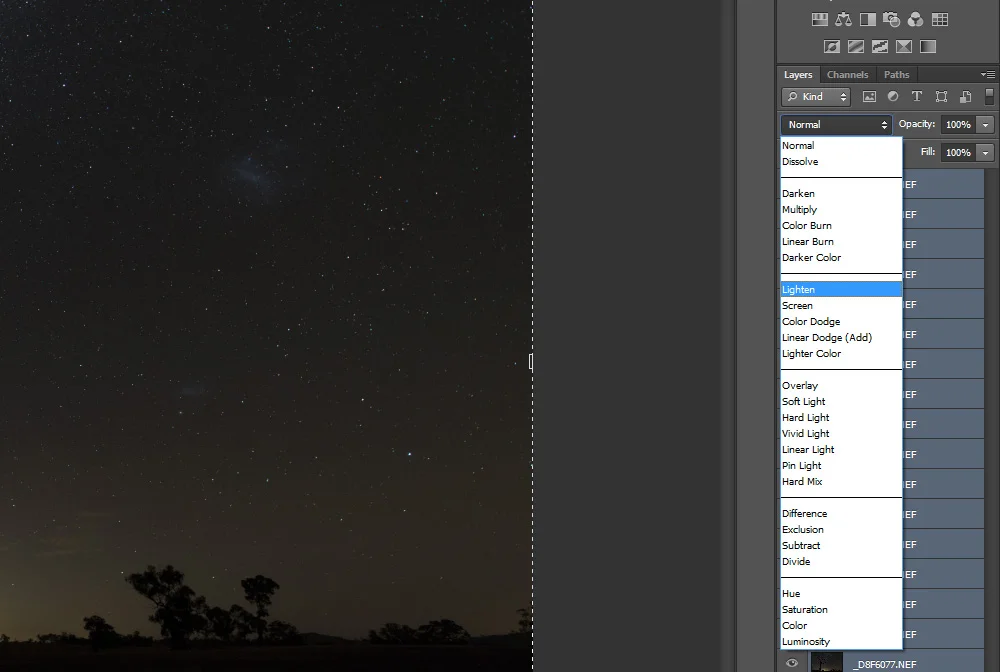This screenshot has height=672, width=1000.
Task: Choose Linear Dodge (Add) blend mode
Action: [x=841, y=337]
